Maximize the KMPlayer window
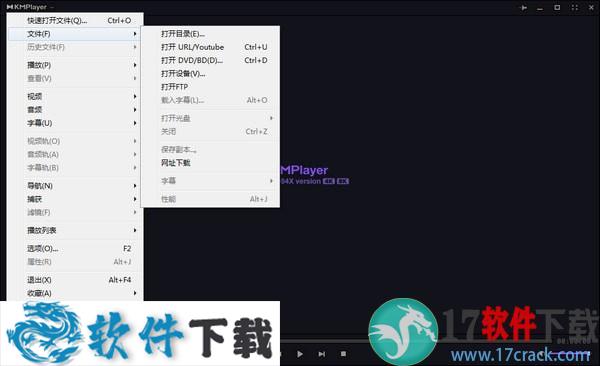600x366 pixels. (557, 8)
